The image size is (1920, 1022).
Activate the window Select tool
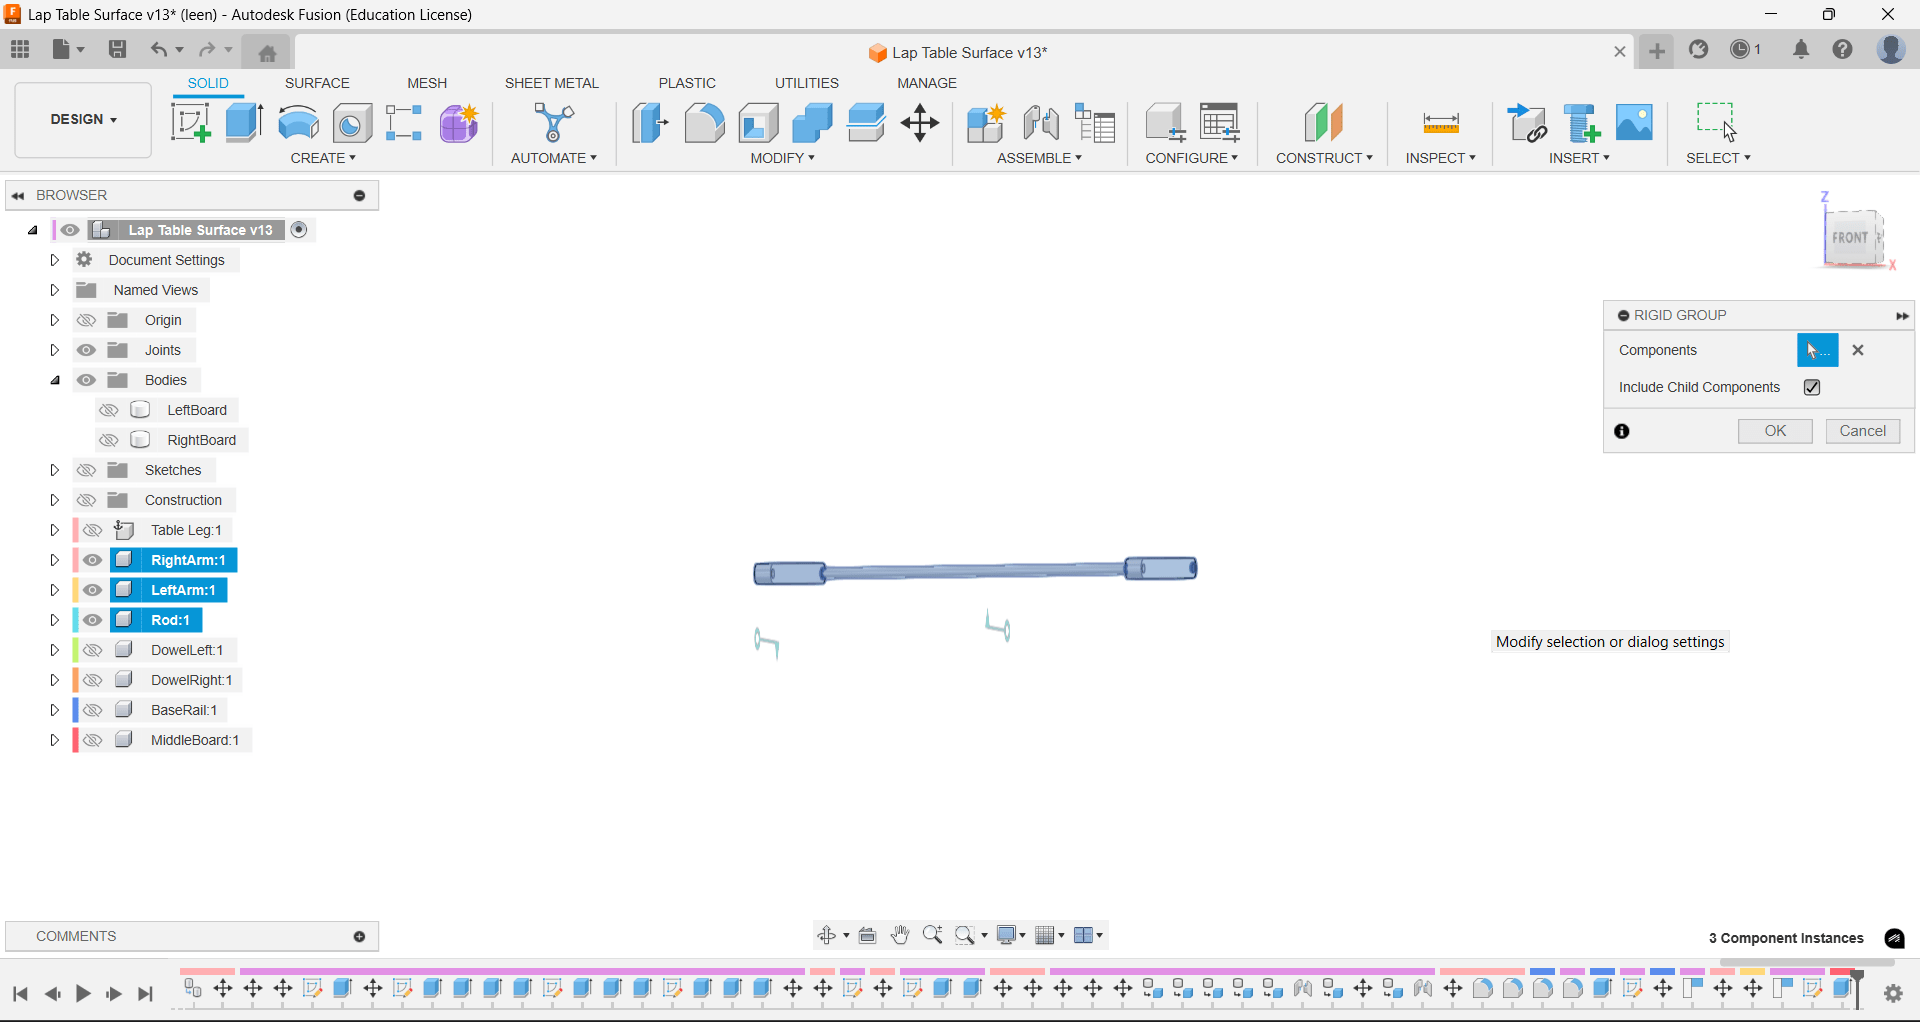pyautogui.click(x=1717, y=122)
